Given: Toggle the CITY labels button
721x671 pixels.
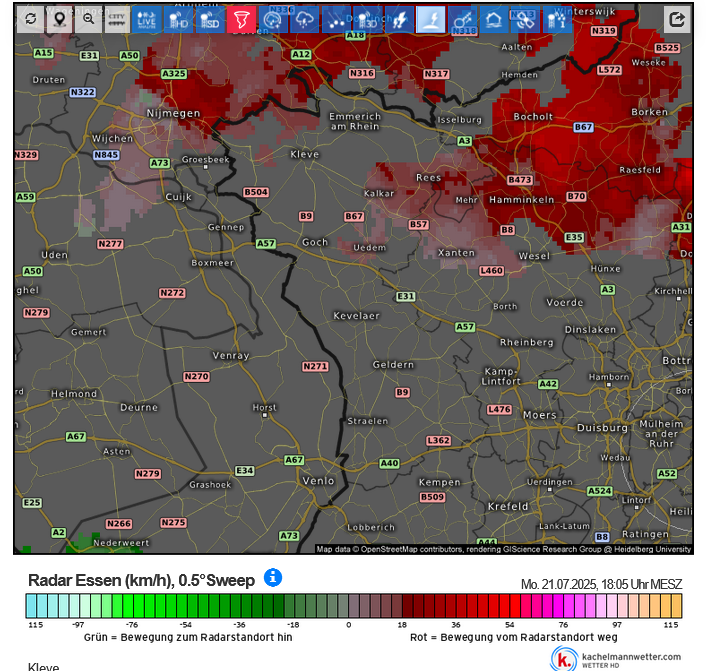Looking at the screenshot, I should tap(117, 19).
